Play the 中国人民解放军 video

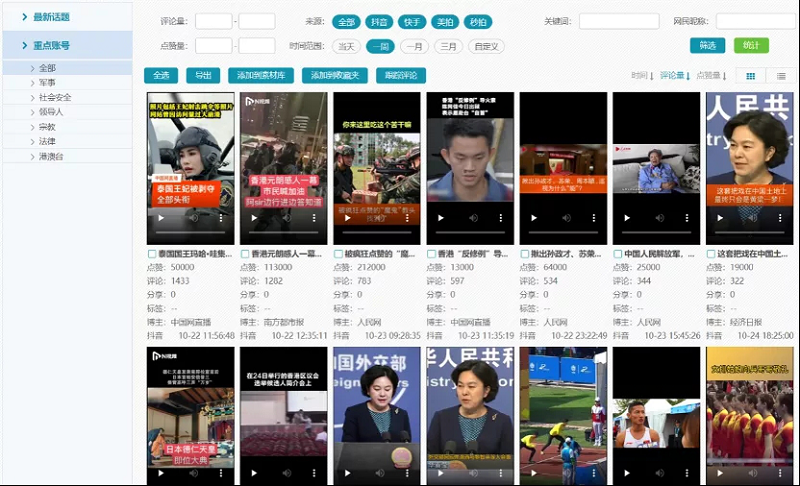coord(627,218)
